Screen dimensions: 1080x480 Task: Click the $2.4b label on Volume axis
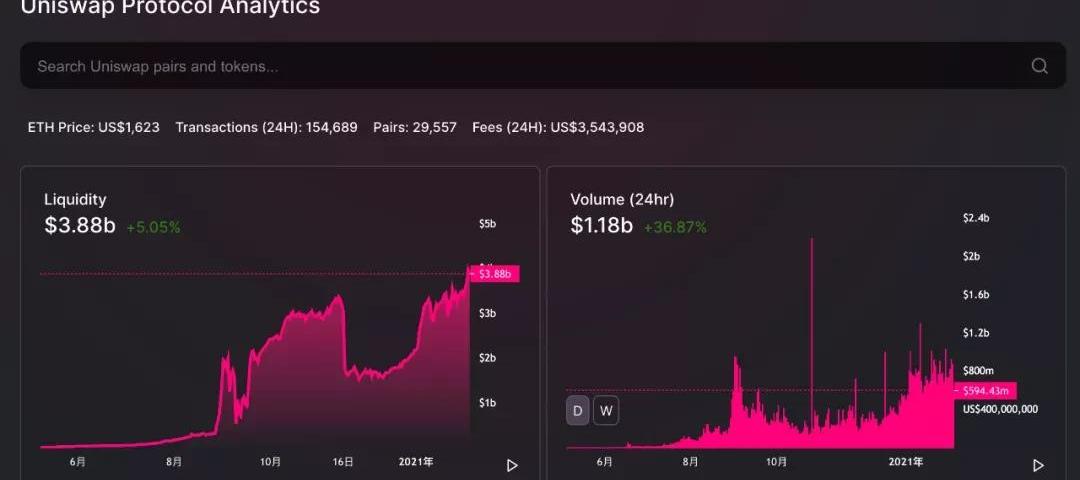tap(976, 218)
